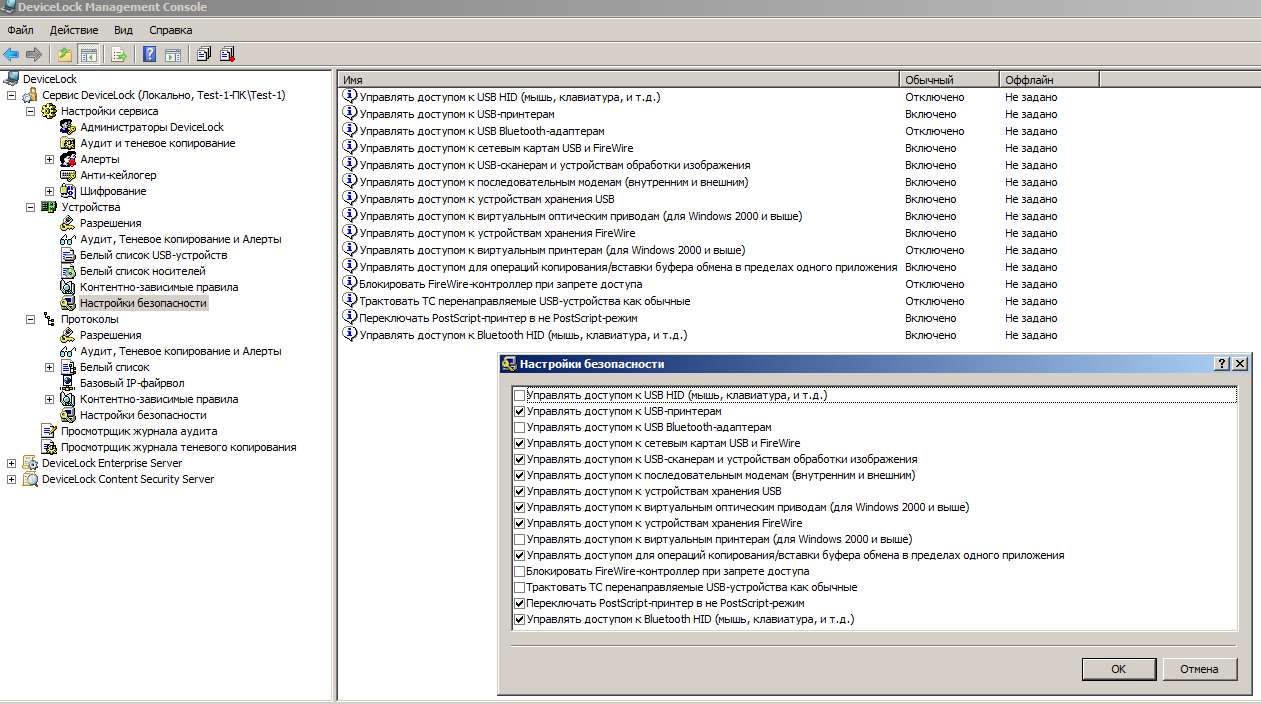Viewport: 1261px width, 704px height.
Task: Open the Вид menu
Action: (123, 31)
